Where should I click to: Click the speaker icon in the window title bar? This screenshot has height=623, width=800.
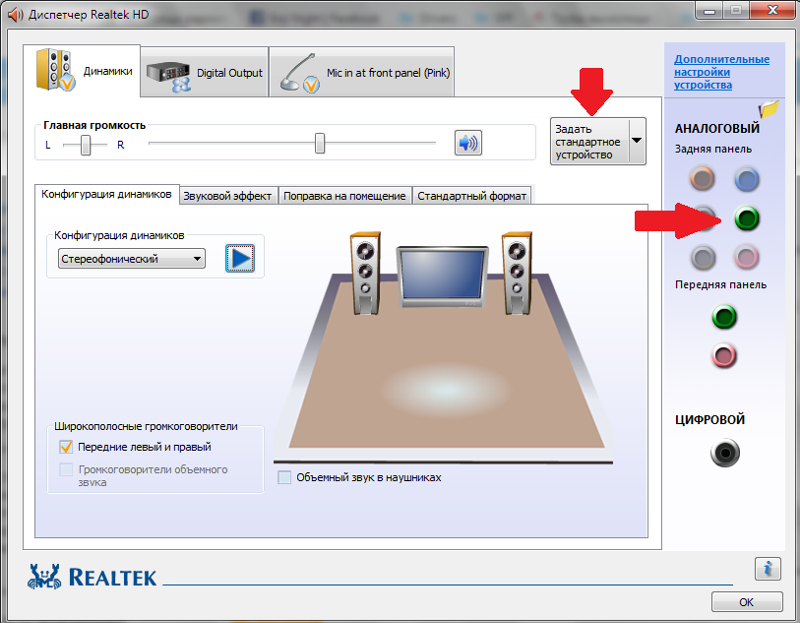(x=16, y=14)
